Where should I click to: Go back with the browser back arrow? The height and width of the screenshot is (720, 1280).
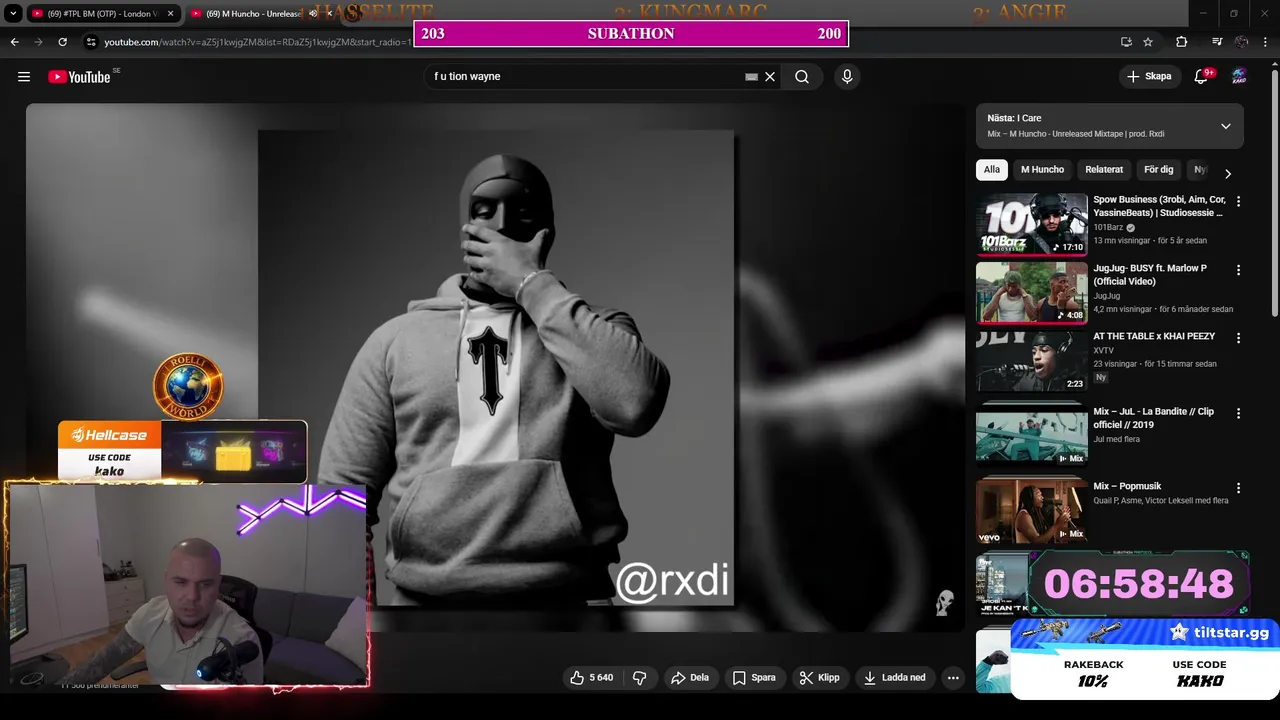[14, 42]
